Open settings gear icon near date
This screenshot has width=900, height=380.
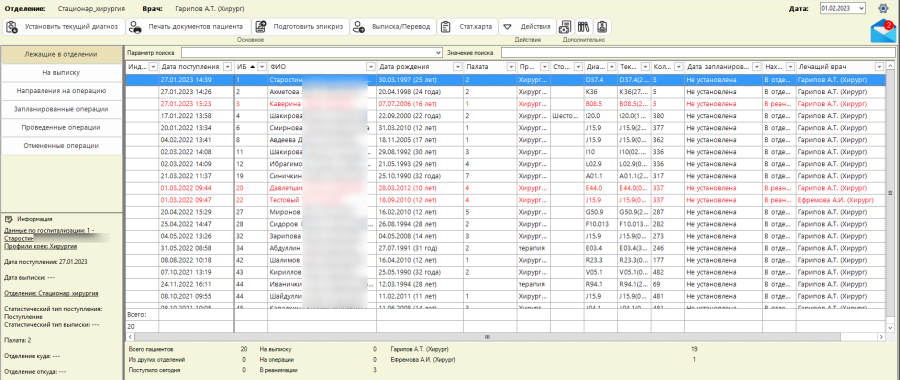pyautogui.click(x=883, y=8)
